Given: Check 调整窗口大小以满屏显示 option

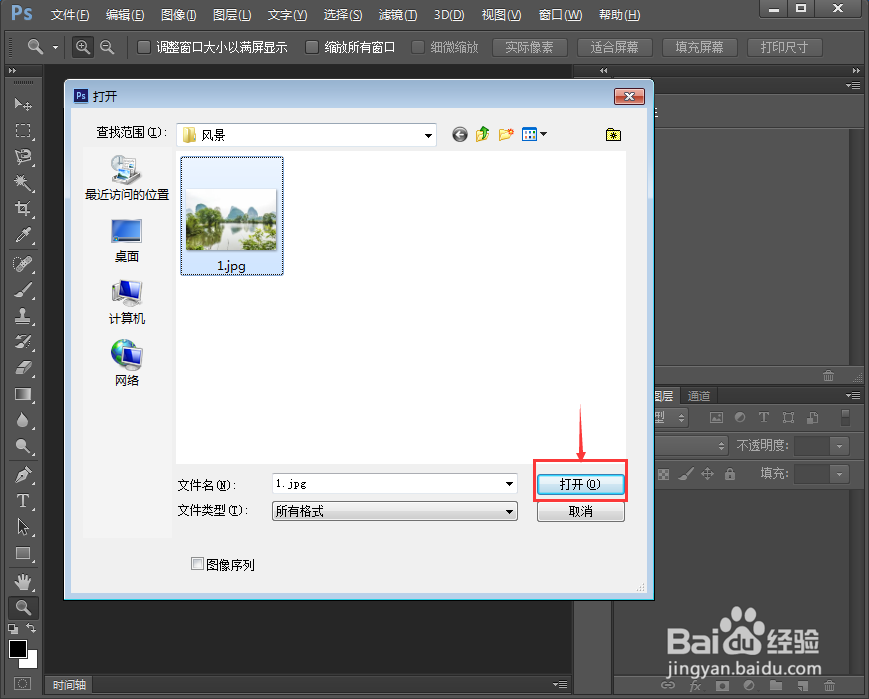Looking at the screenshot, I should click(143, 46).
